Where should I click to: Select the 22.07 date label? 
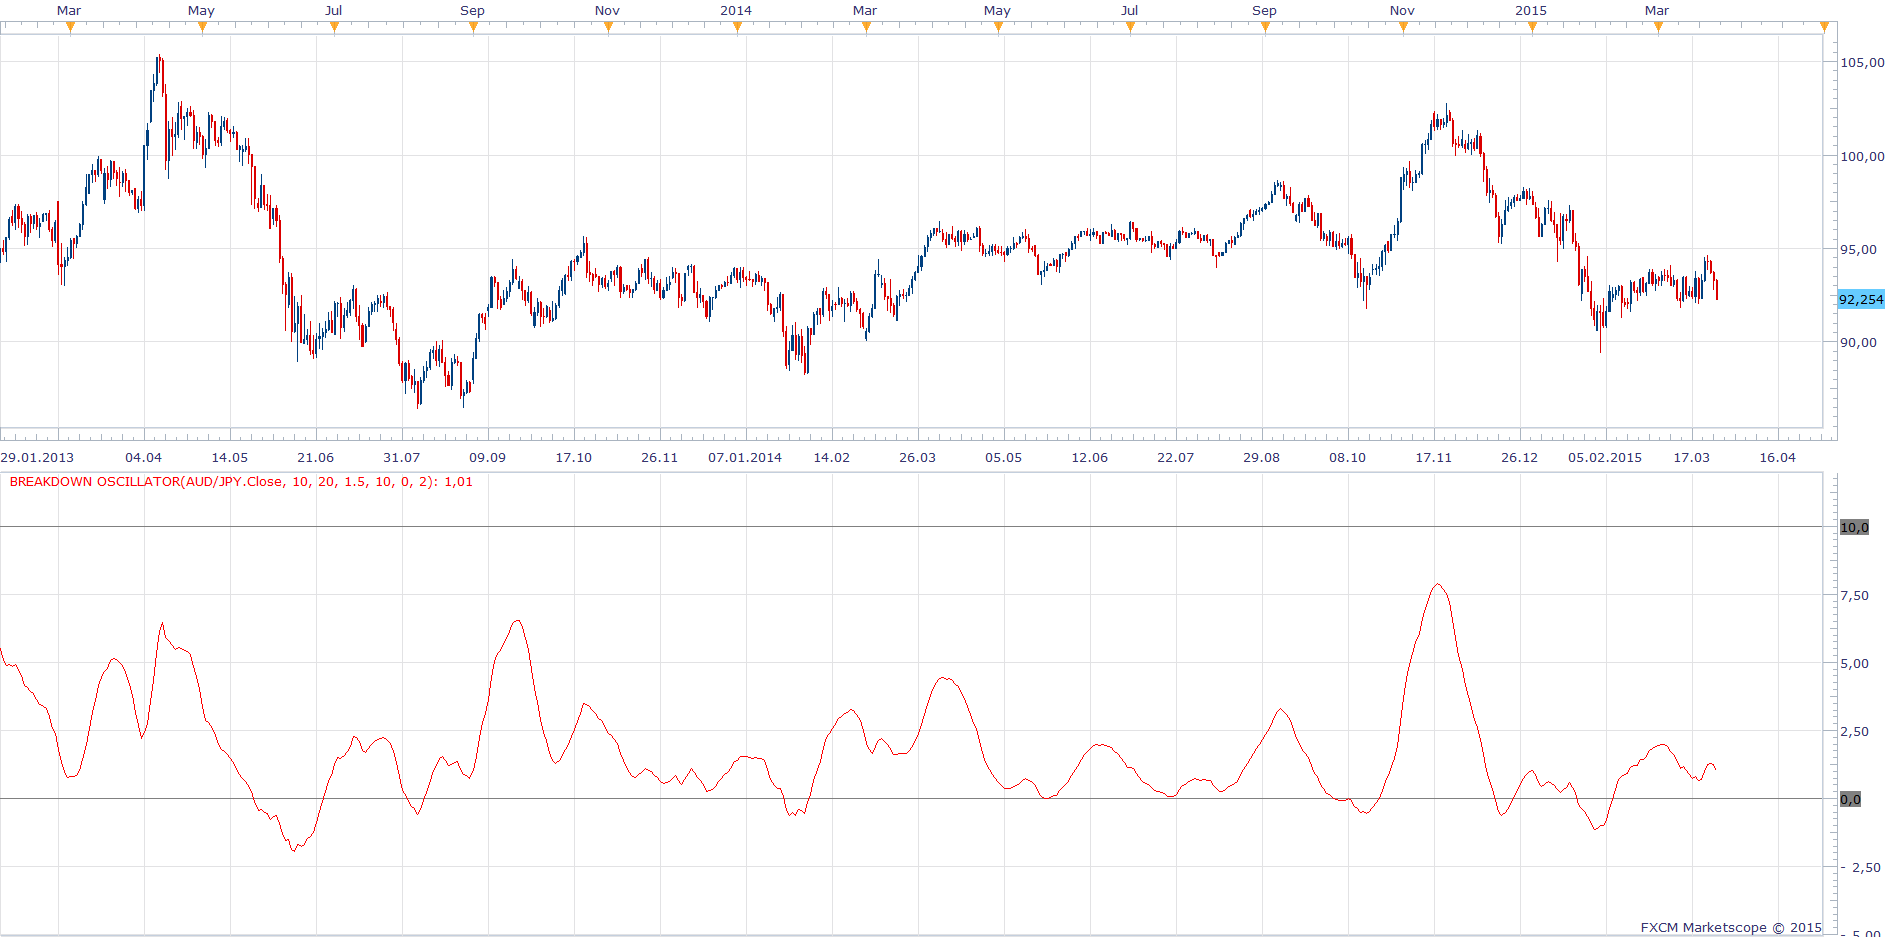pyautogui.click(x=1175, y=457)
